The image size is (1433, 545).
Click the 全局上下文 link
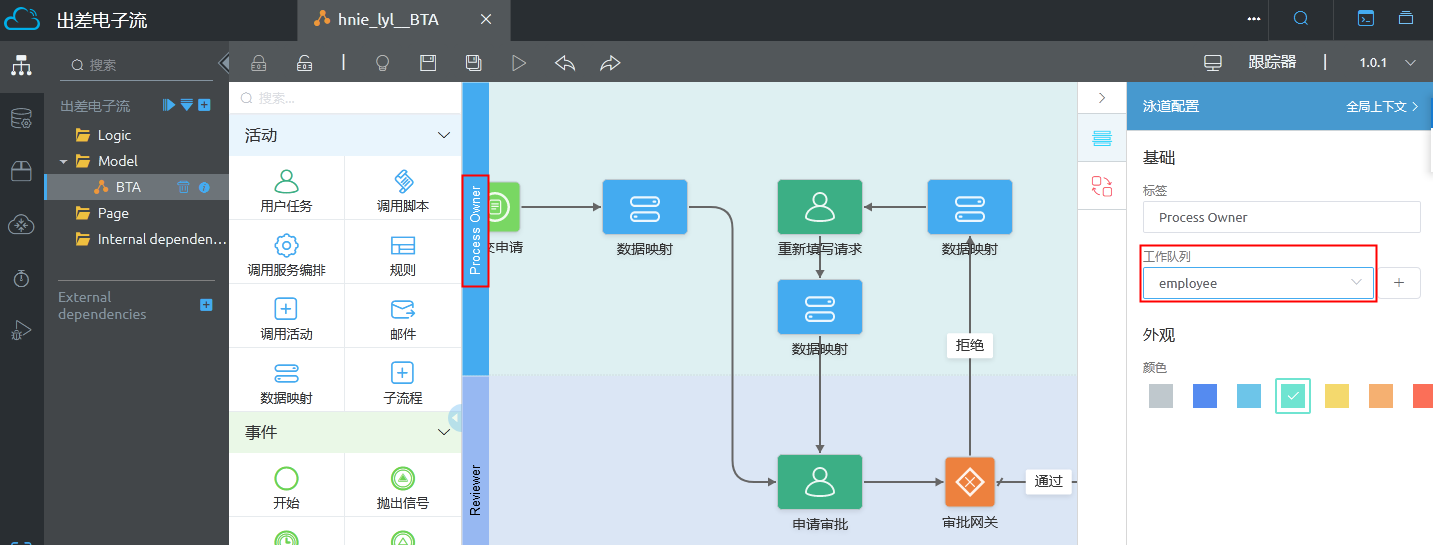point(1382,106)
